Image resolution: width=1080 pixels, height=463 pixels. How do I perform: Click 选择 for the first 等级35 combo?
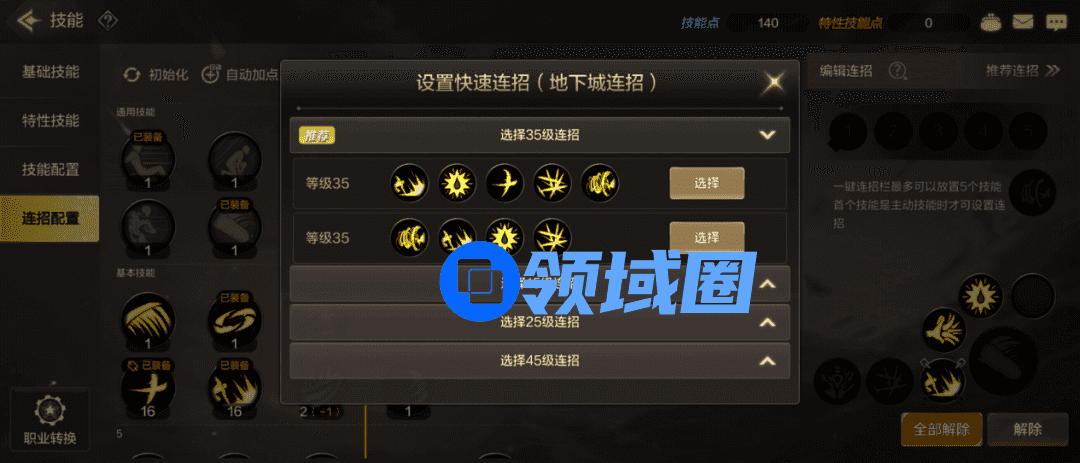[707, 183]
